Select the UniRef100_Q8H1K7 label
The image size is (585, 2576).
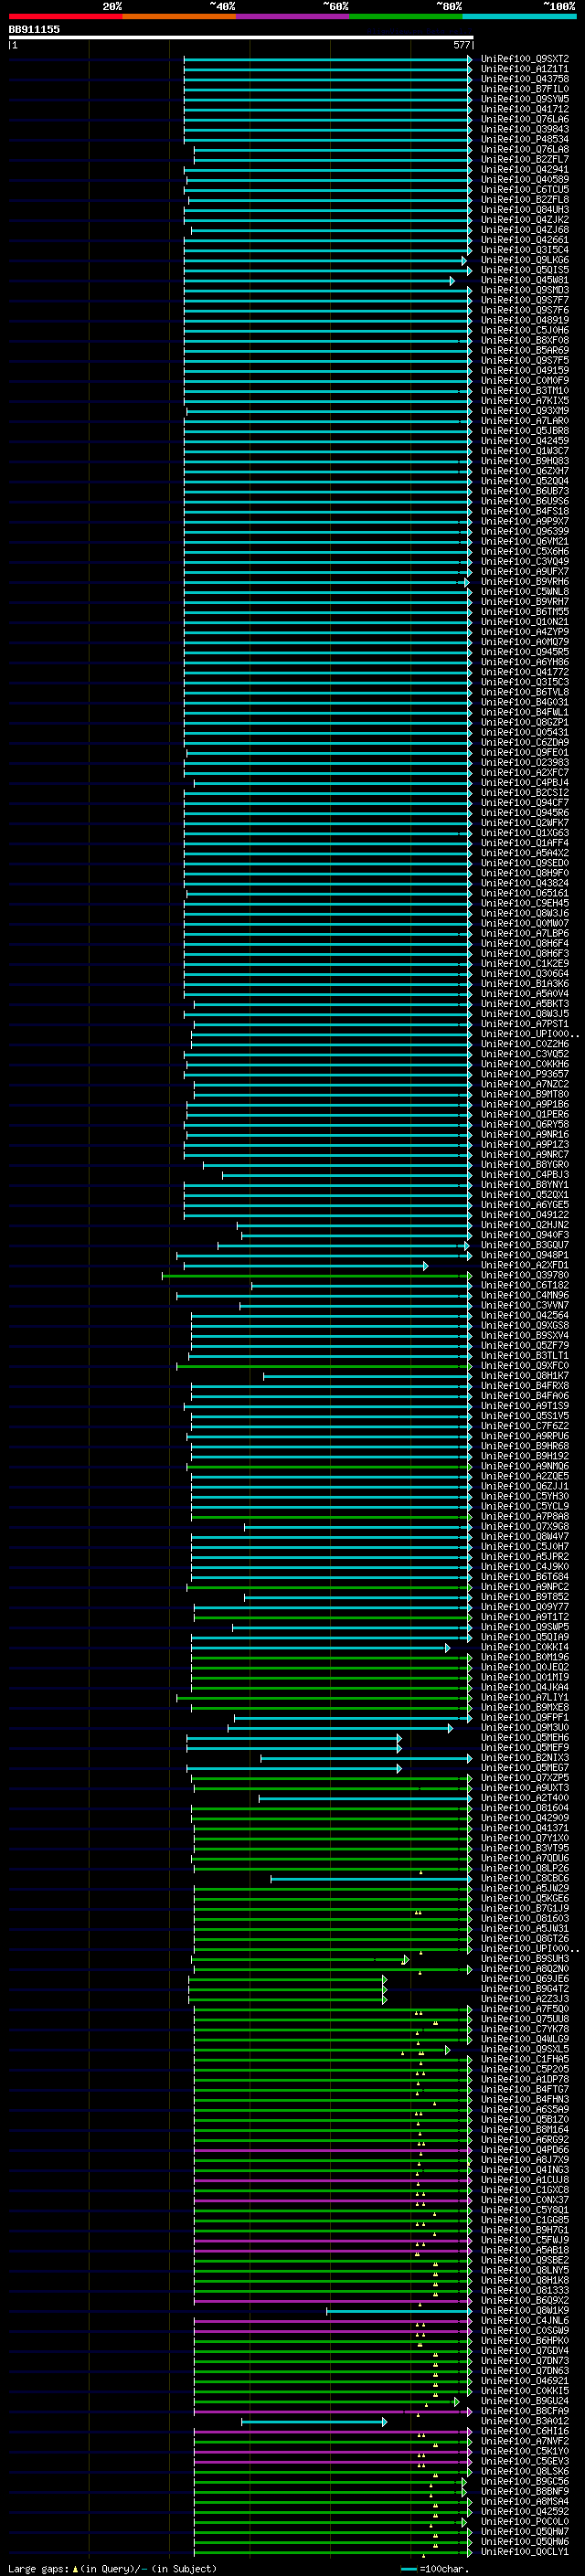point(525,1376)
